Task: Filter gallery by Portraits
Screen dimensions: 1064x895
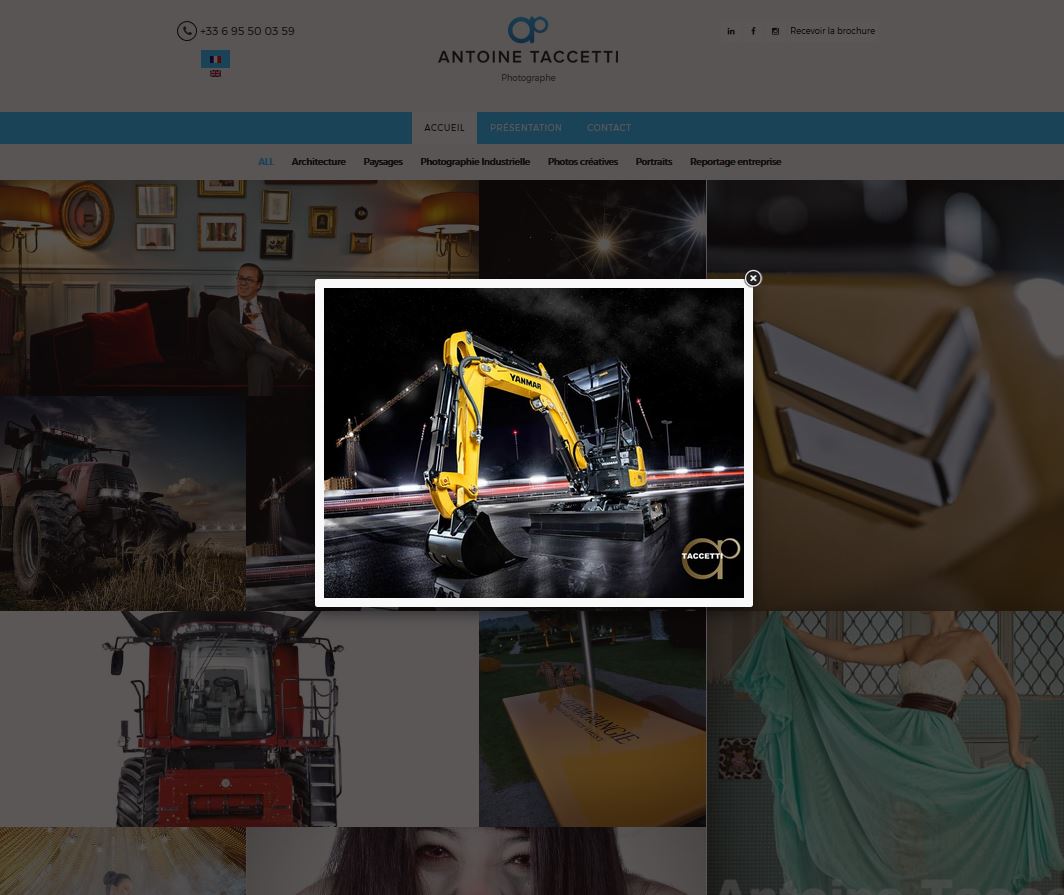Action: pyautogui.click(x=653, y=161)
